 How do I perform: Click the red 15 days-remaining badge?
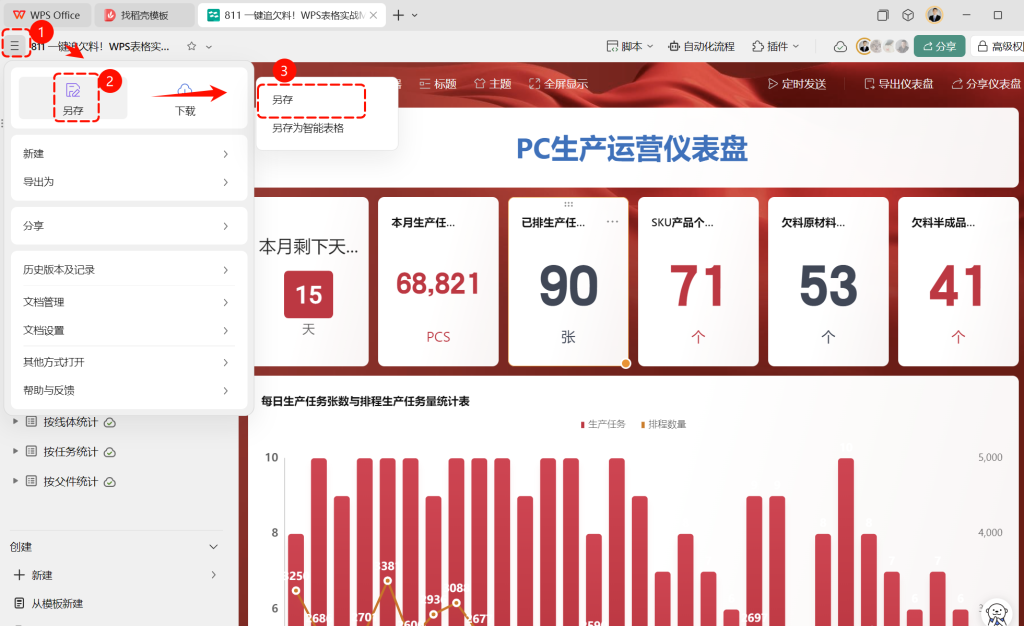[308, 294]
